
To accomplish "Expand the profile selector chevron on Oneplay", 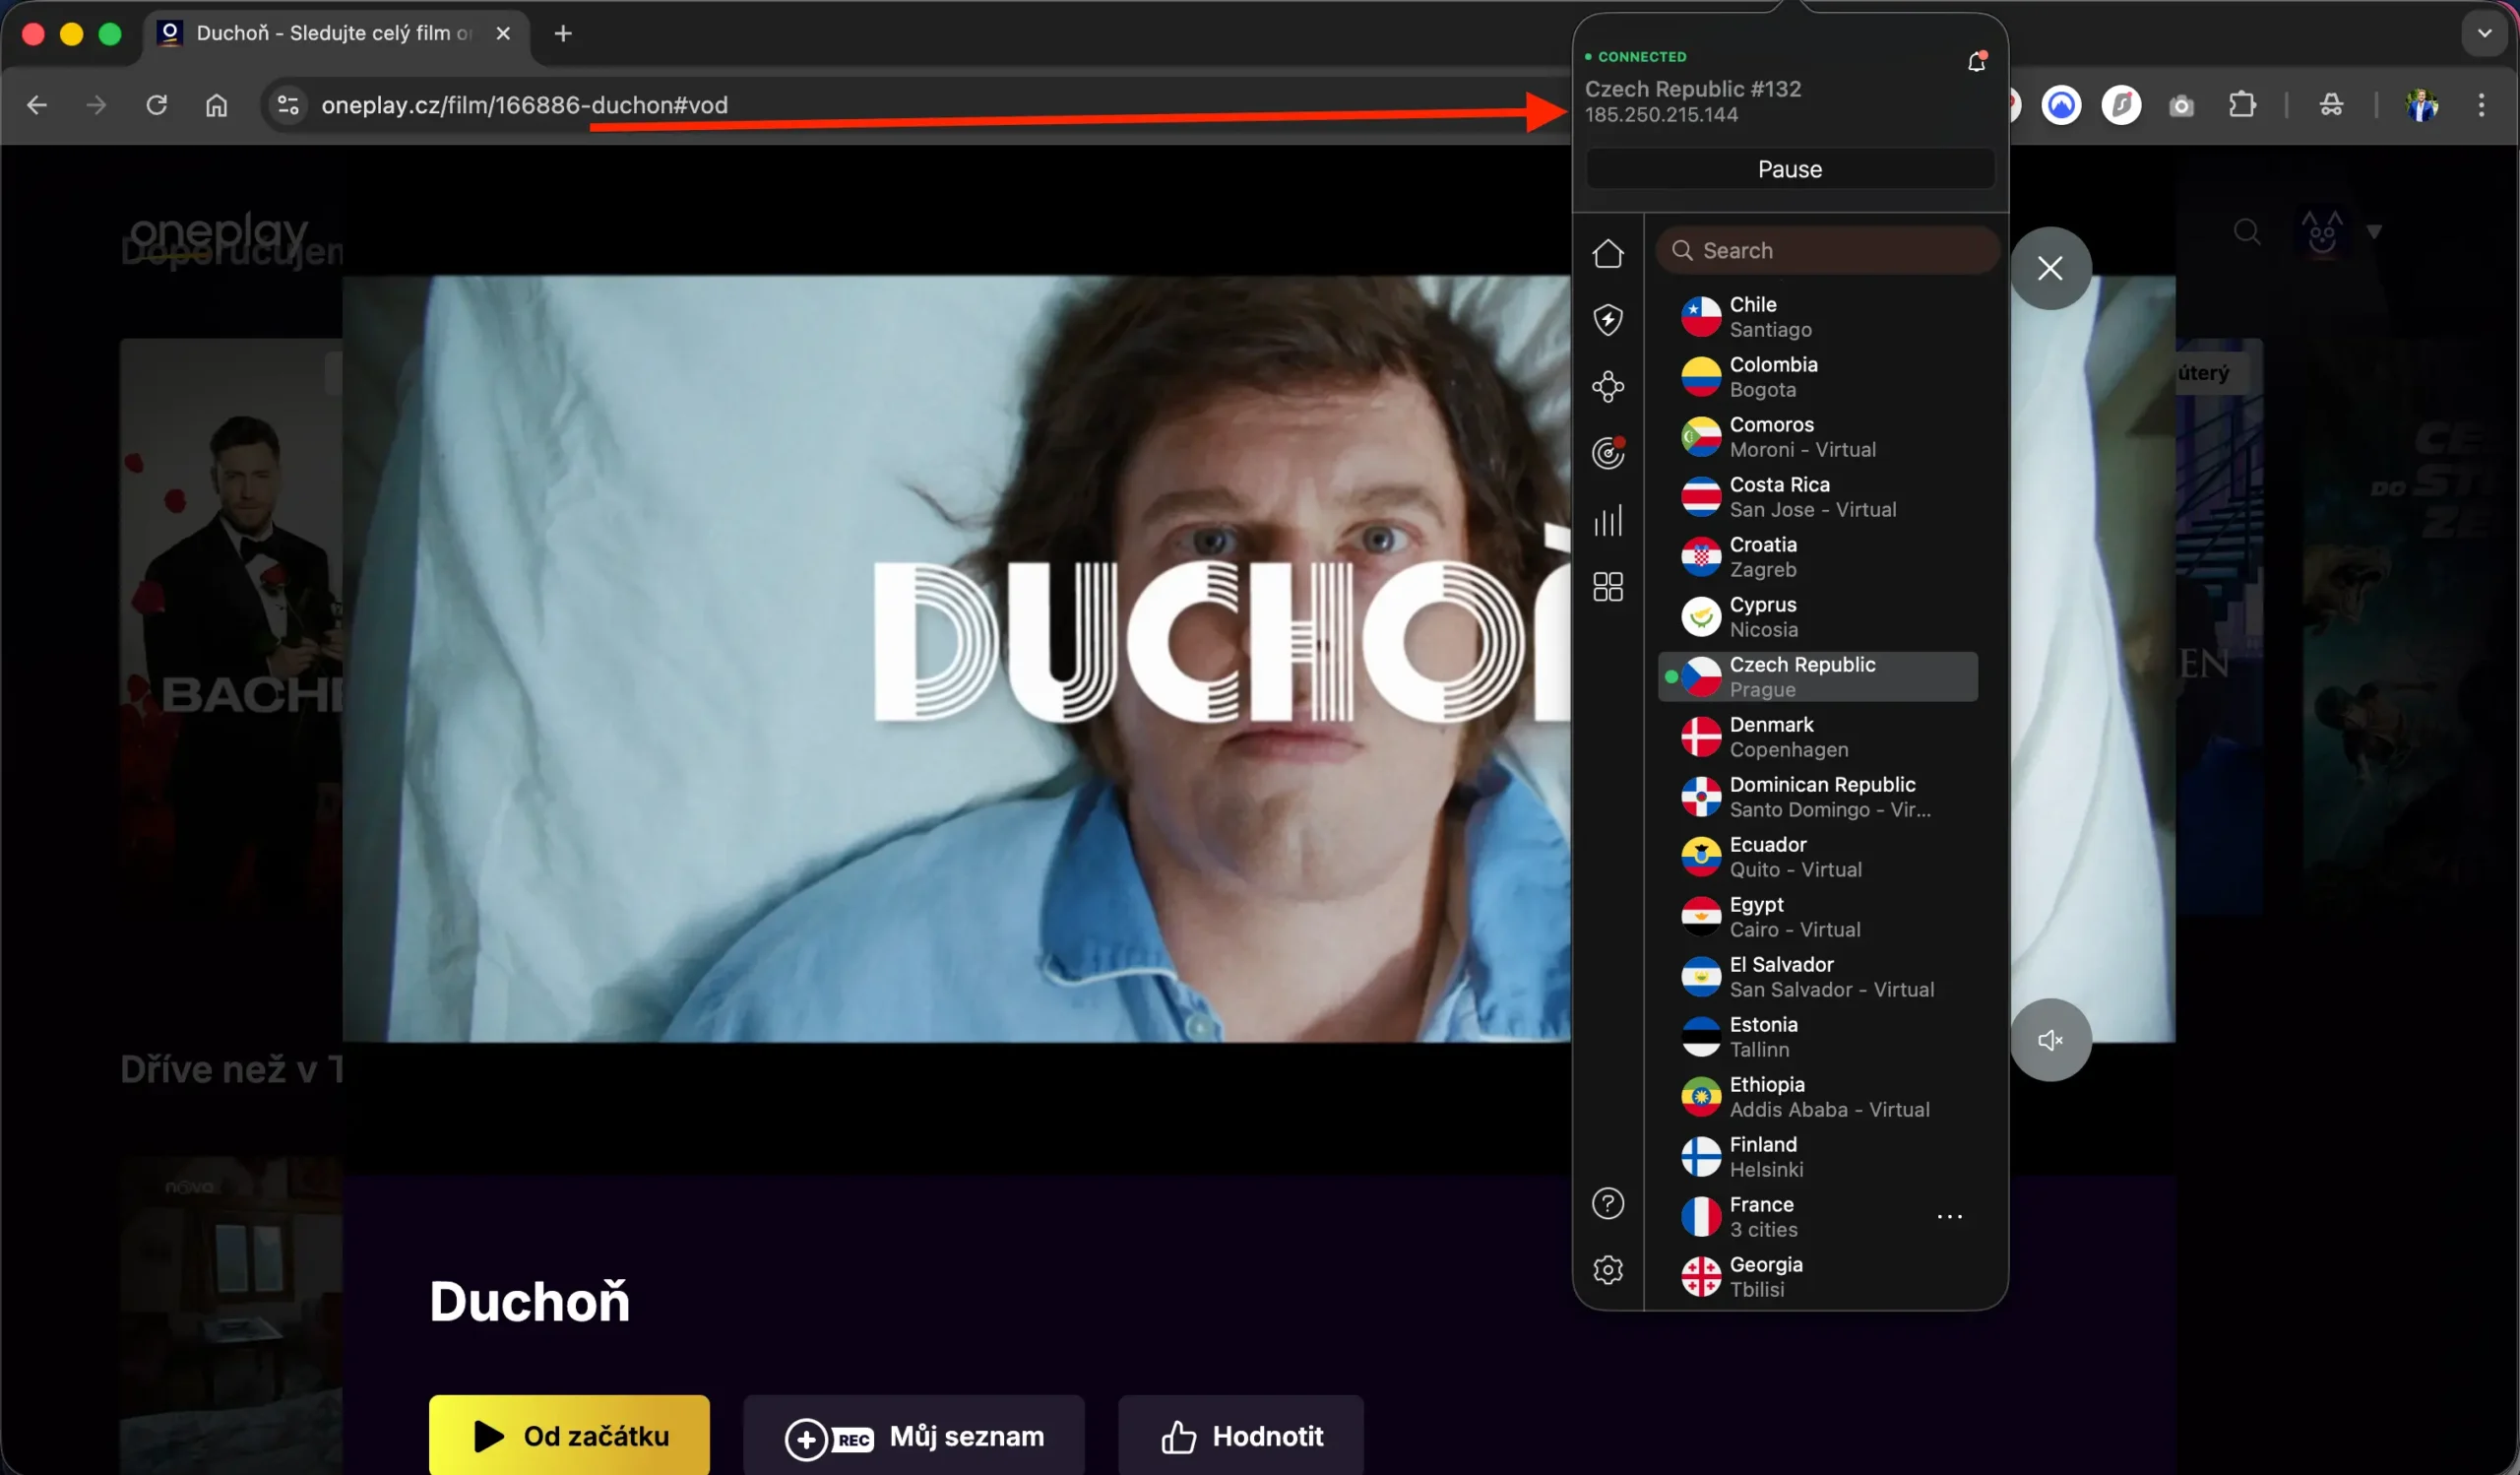I will [2375, 232].
